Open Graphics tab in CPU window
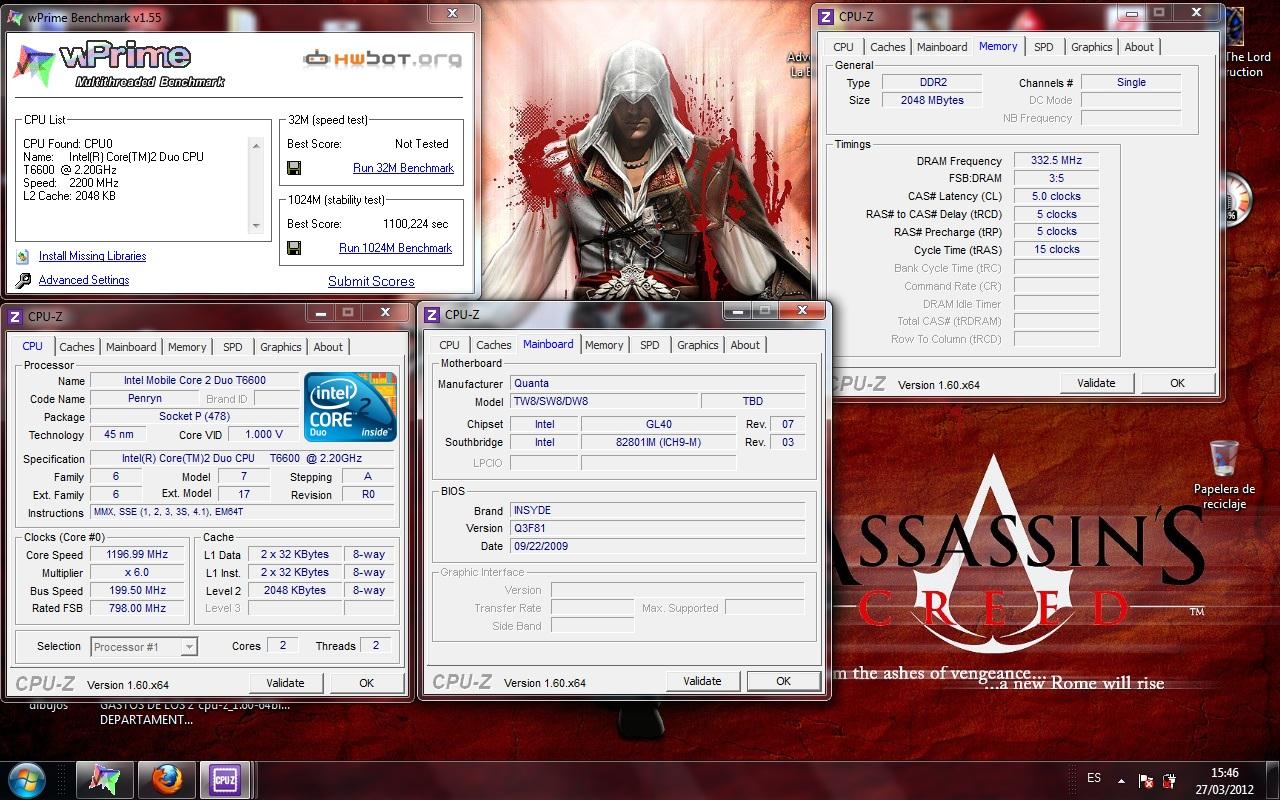The width and height of the screenshot is (1280, 800). coord(281,347)
